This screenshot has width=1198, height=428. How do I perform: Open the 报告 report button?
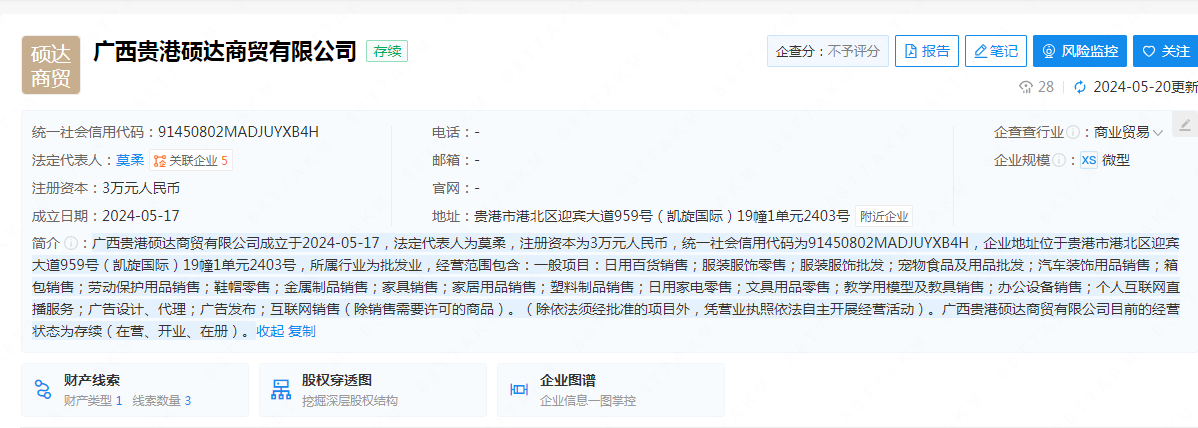click(x=927, y=51)
